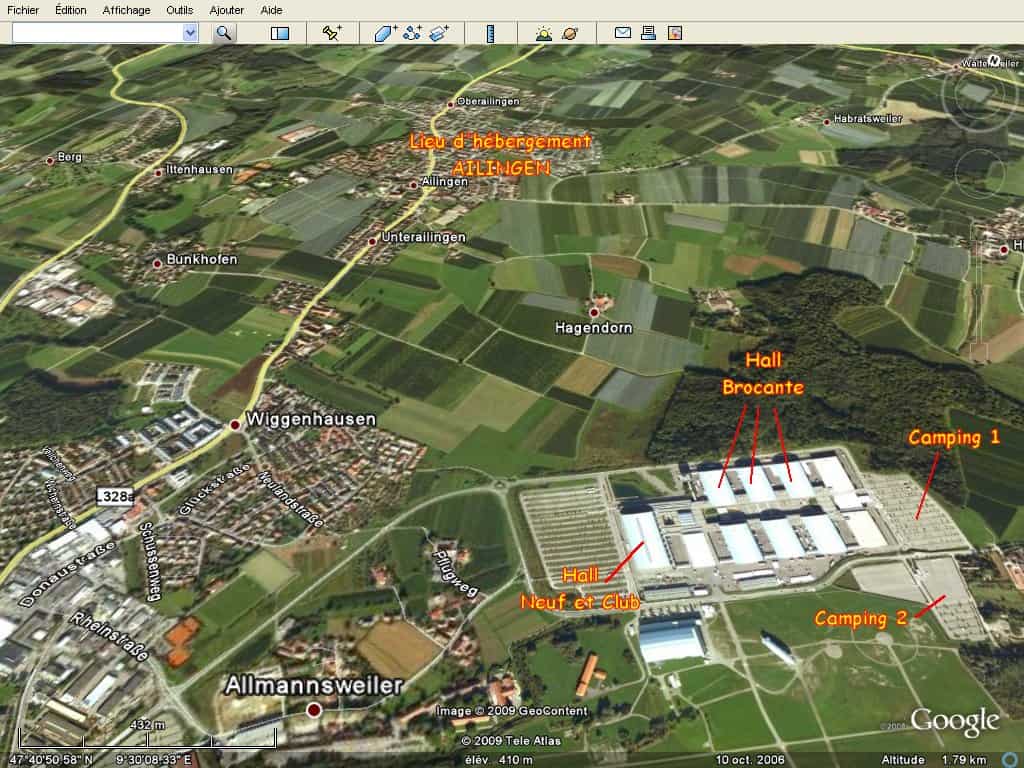Viewport: 1024px width, 768px height.
Task: Select the add path tool
Action: 412,33
